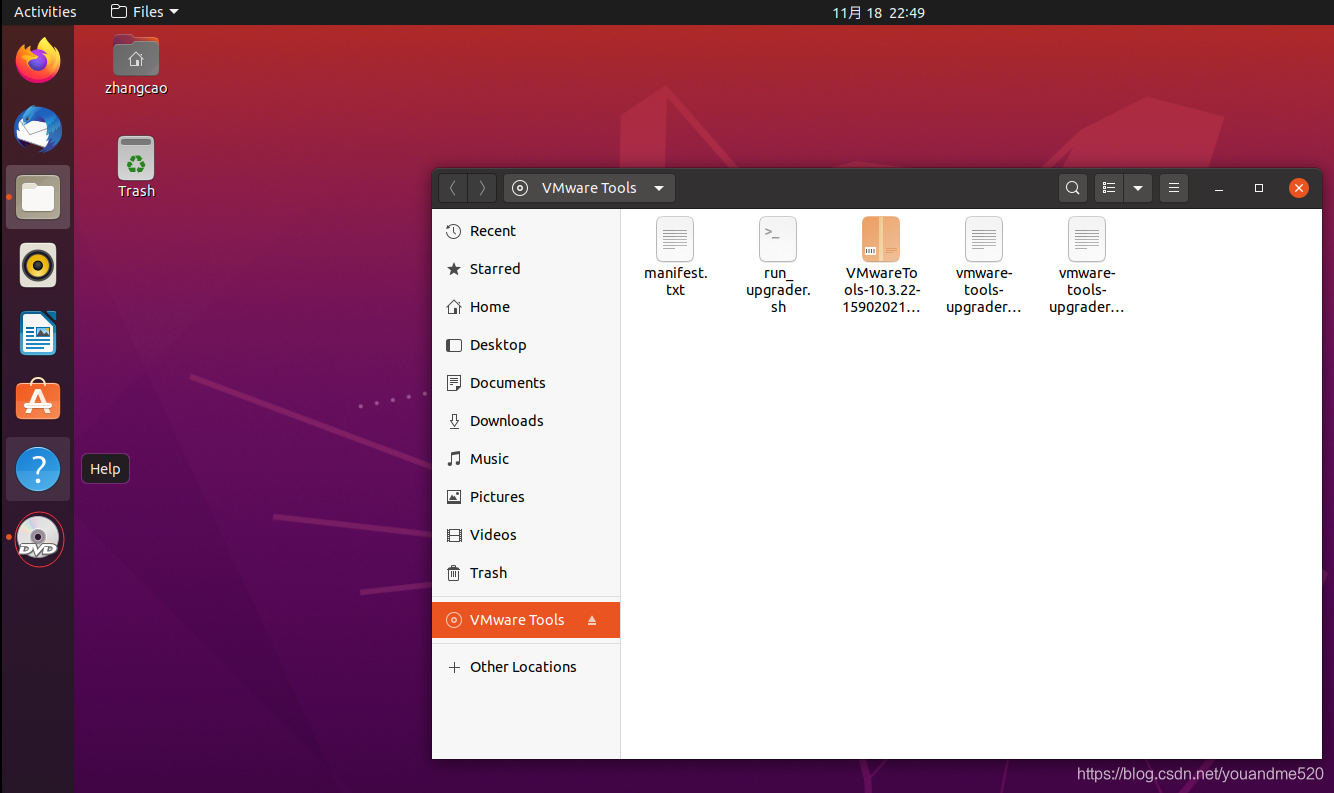Select the VMwareTools-10.3.22 archive file

click(881, 266)
